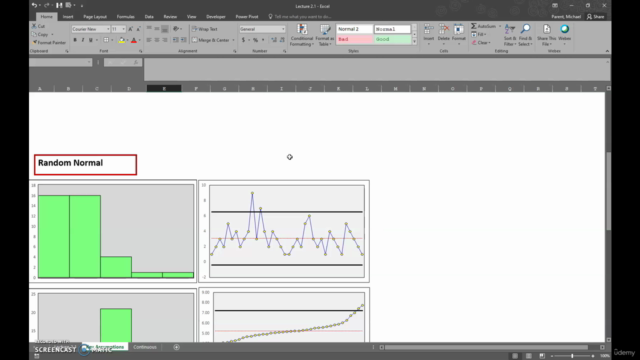Apply Accounting dollar number format
Screen dimensions: 640x360
(243, 40)
